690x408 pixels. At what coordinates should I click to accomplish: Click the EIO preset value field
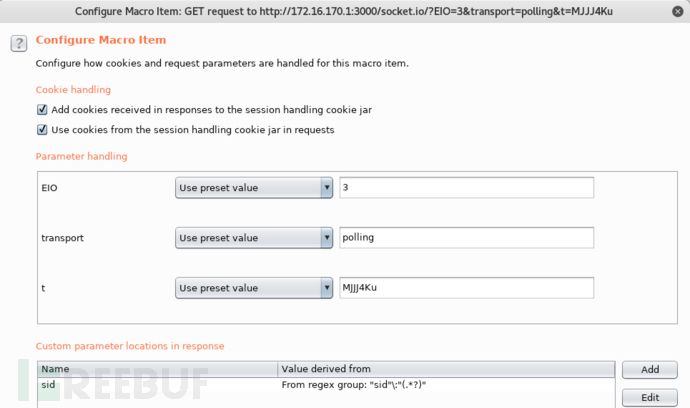click(466, 188)
